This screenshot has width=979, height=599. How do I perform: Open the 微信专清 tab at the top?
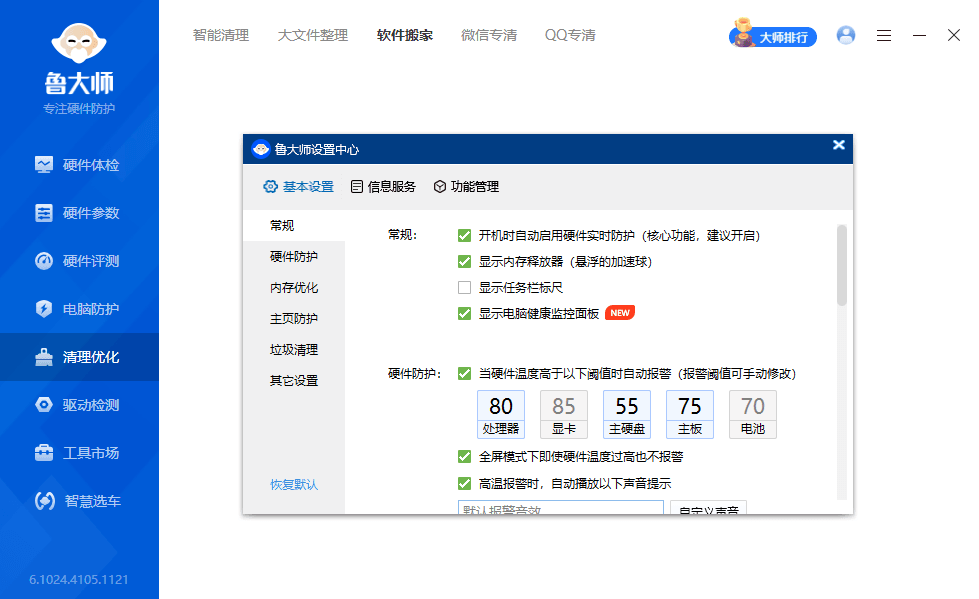489,34
